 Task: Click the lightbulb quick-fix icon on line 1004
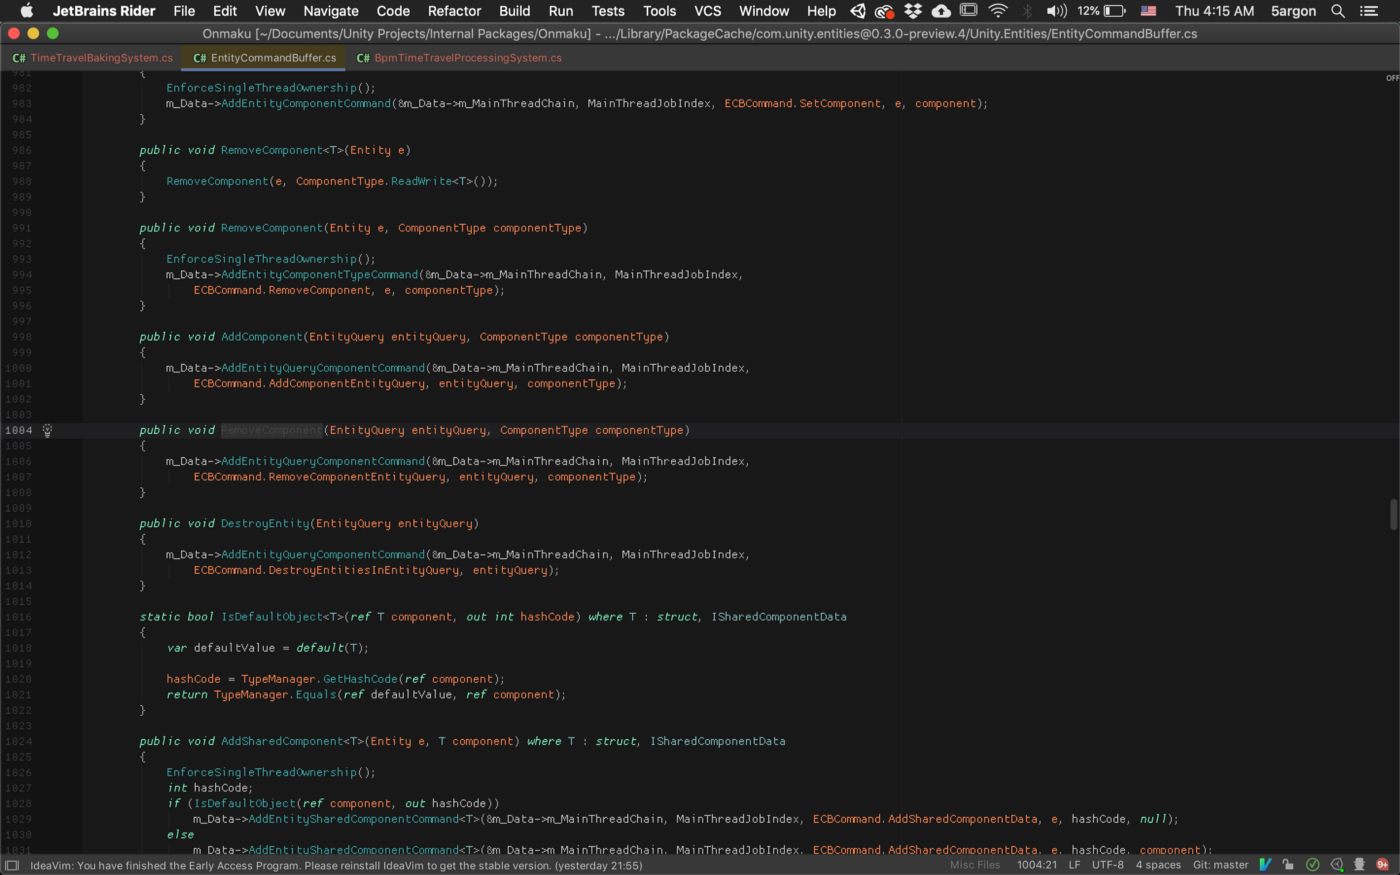(47, 430)
